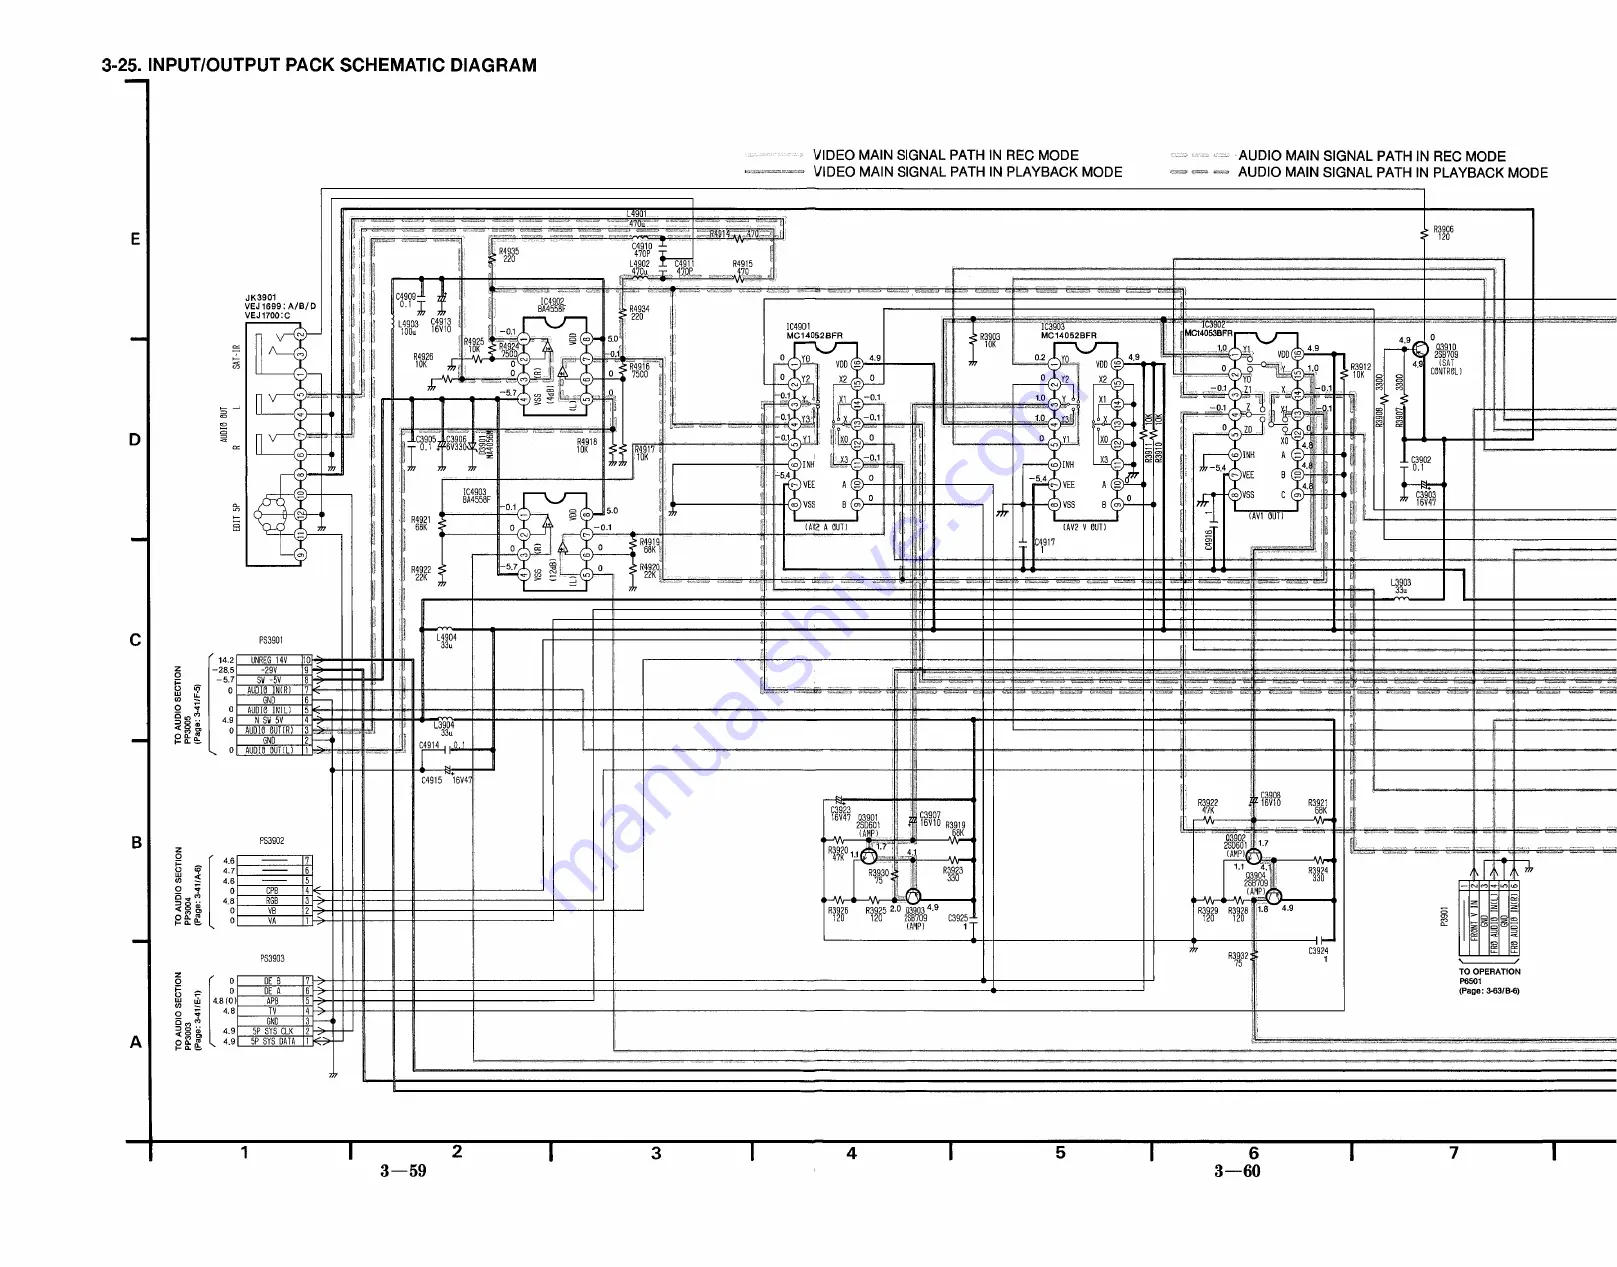Image resolution: width=1617 pixels, height=1267 pixels.
Task: Click the Q3902 amp transistor label
Action: 1236,845
